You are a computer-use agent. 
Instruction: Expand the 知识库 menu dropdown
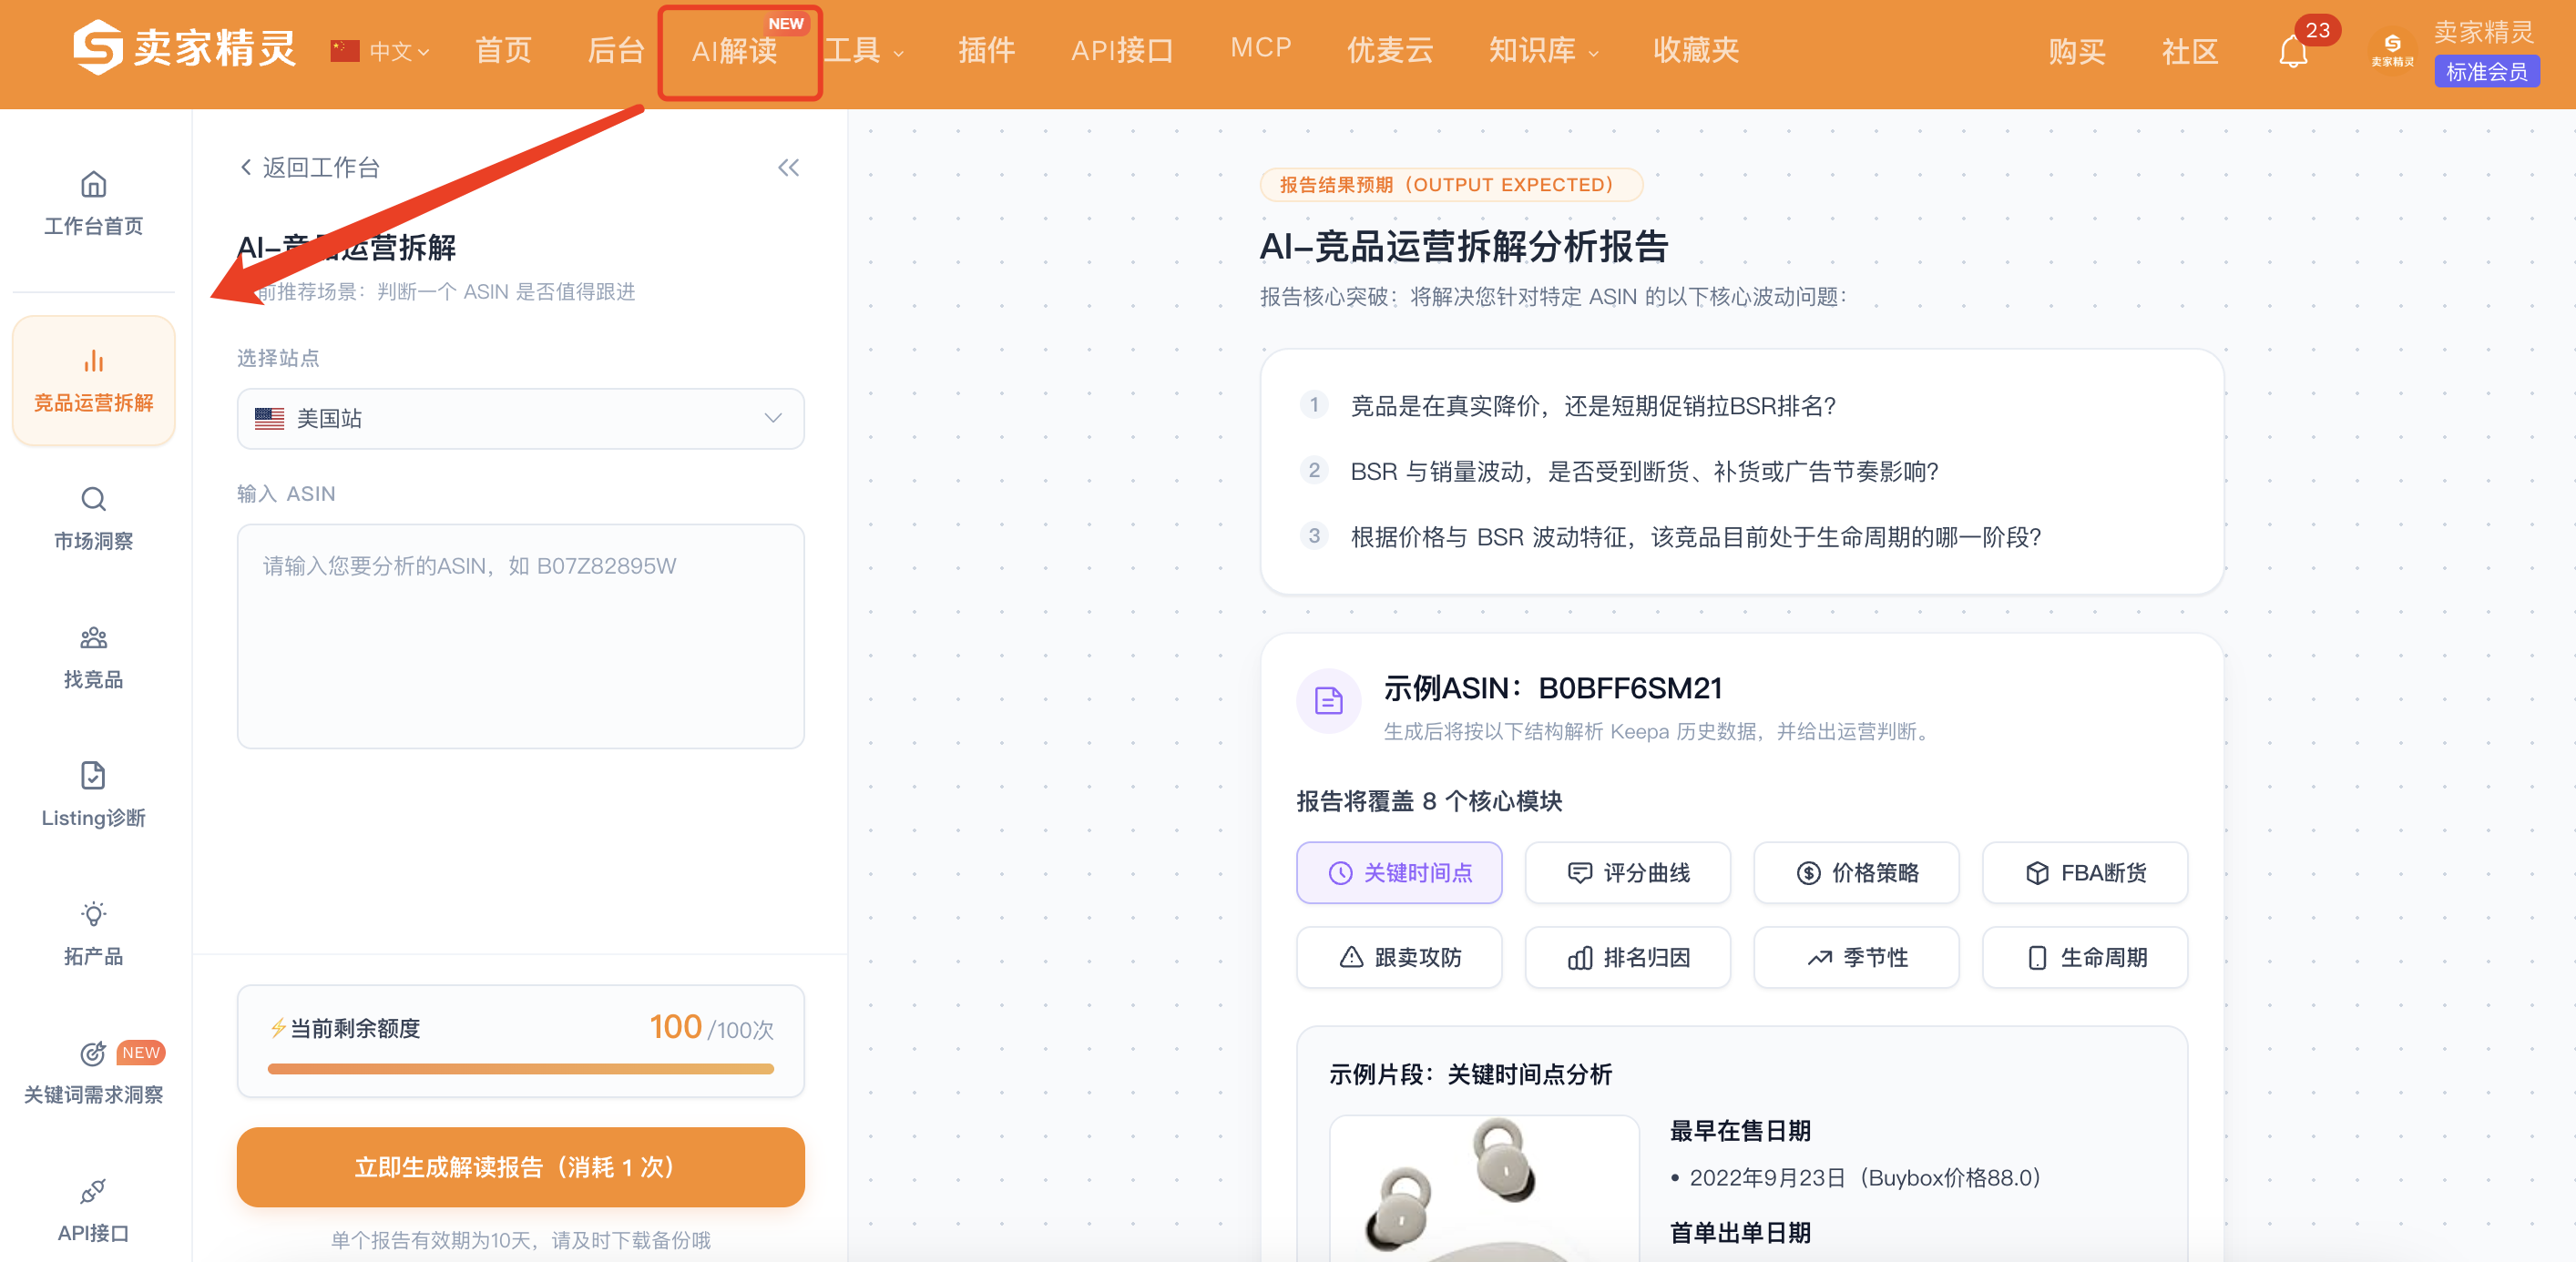point(1543,50)
